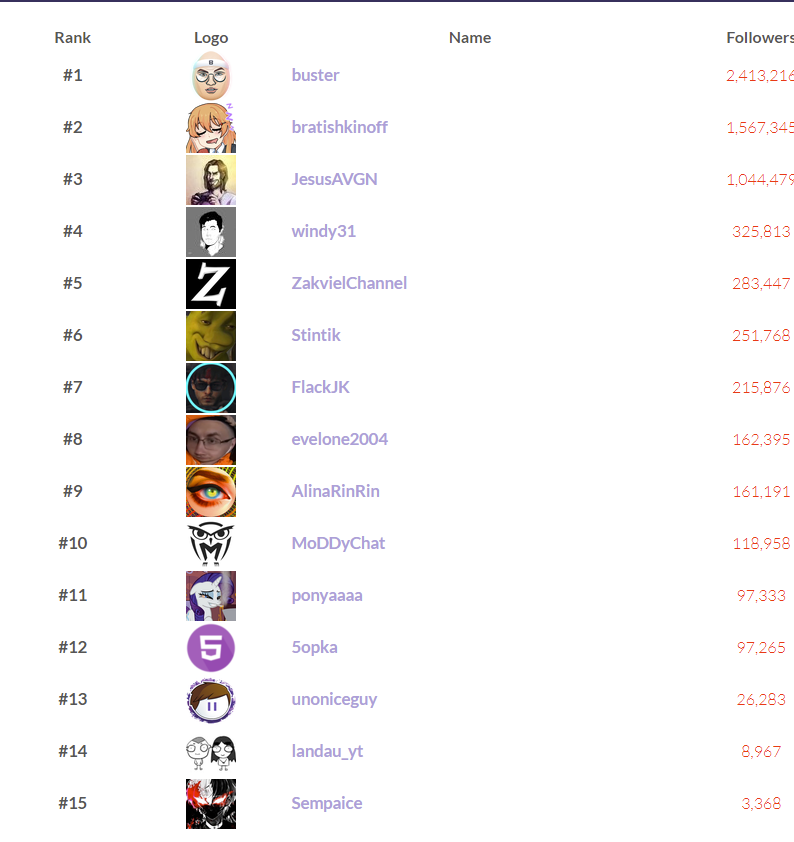Sort table by Followers column header
The width and height of the screenshot is (794, 842).
[759, 37]
